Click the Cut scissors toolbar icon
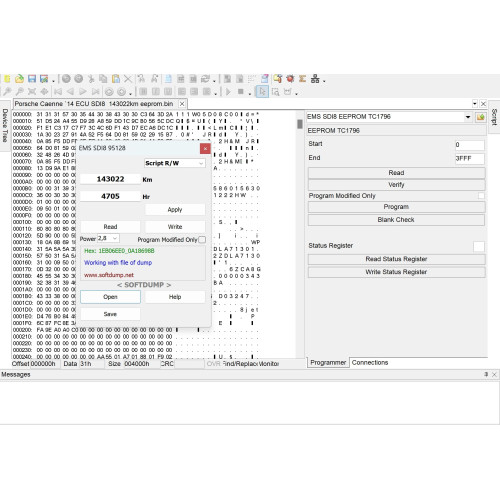This screenshot has height=500, width=500. coord(91,79)
